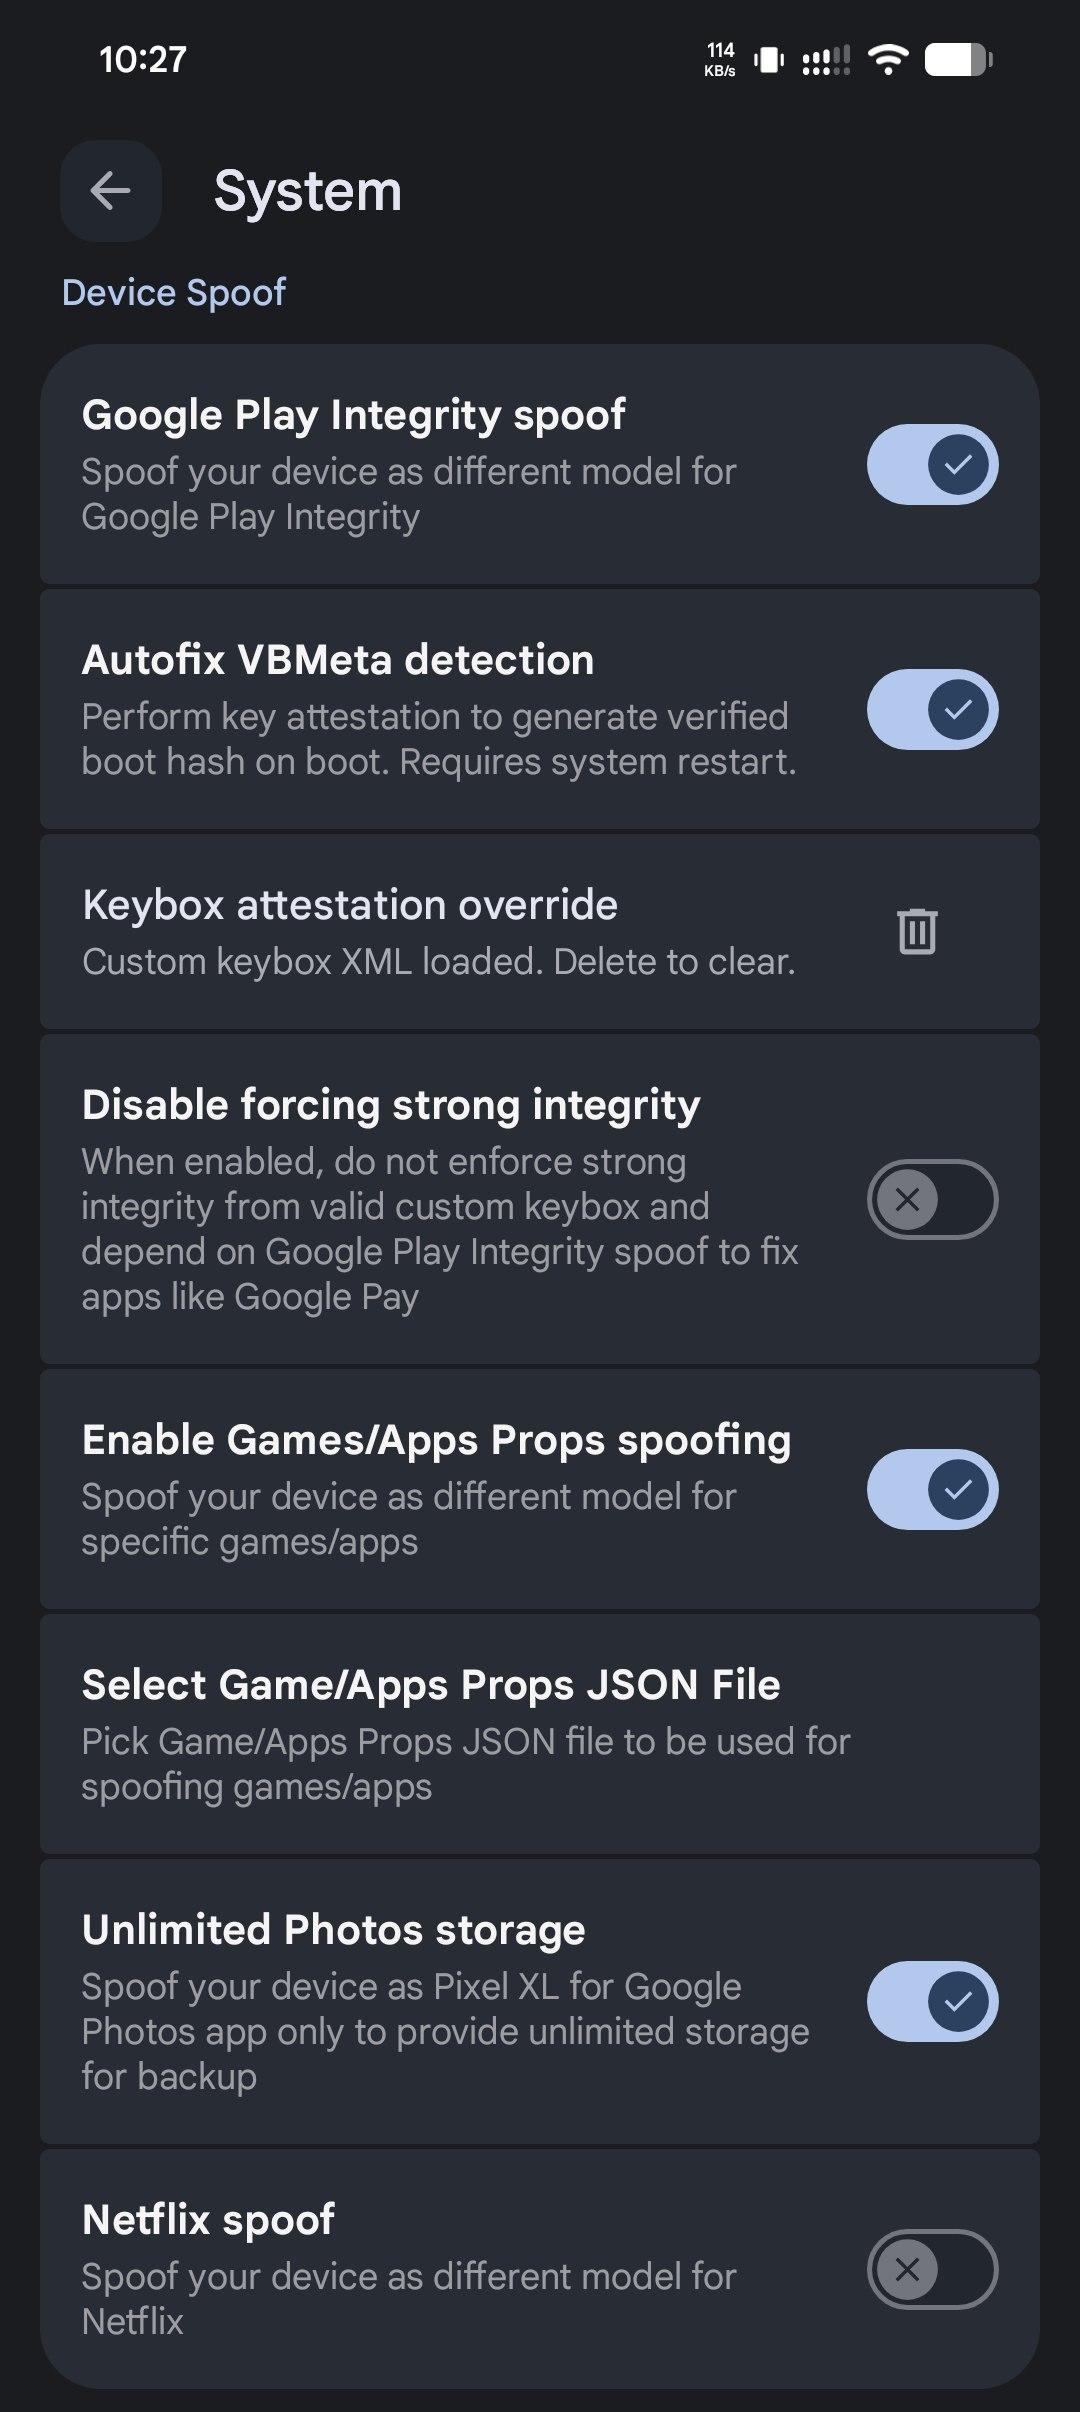The image size is (1080, 2412).
Task: Tap the back arrow button
Action: coord(110,191)
